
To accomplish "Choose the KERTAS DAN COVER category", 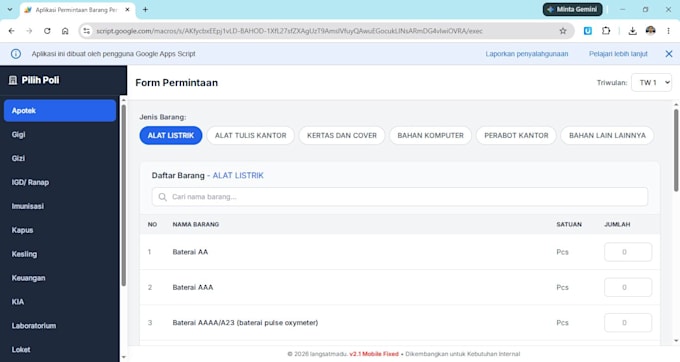I will tap(342, 135).
